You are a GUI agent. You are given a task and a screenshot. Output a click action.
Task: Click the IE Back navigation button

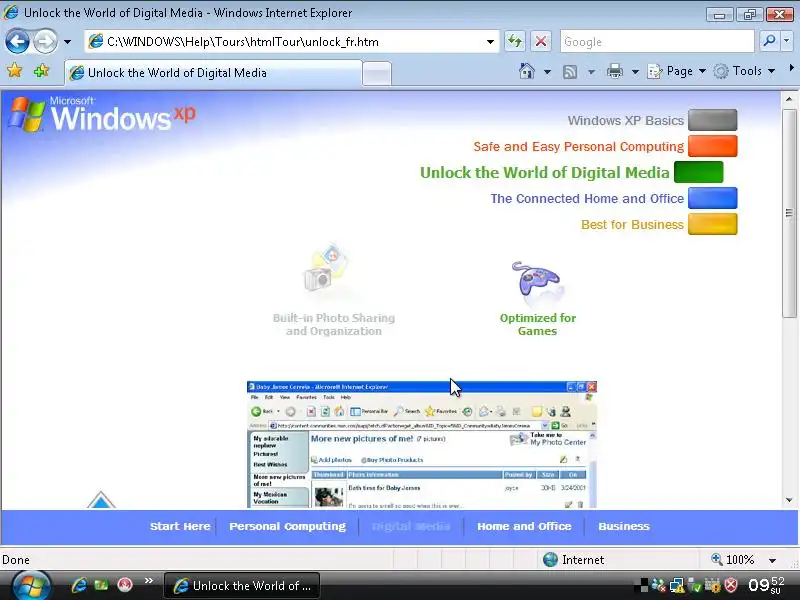tap(17, 42)
